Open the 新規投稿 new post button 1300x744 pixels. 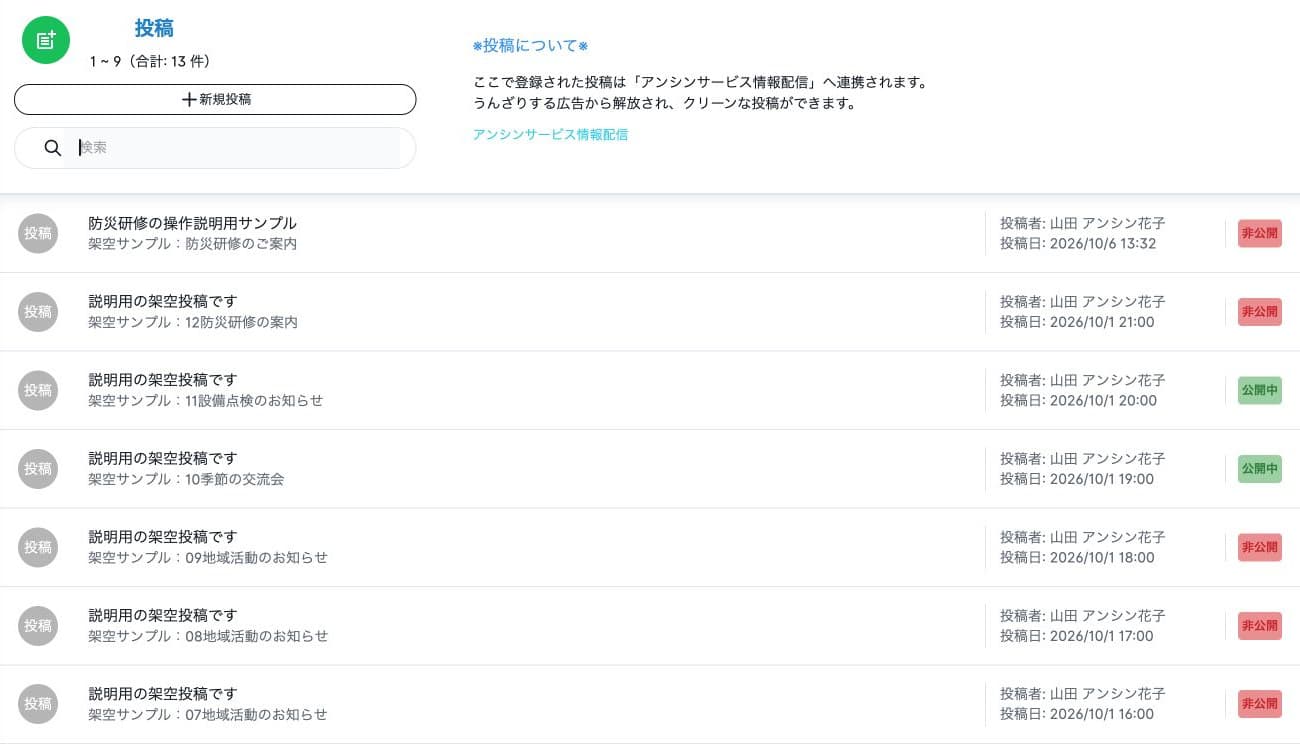(x=215, y=100)
